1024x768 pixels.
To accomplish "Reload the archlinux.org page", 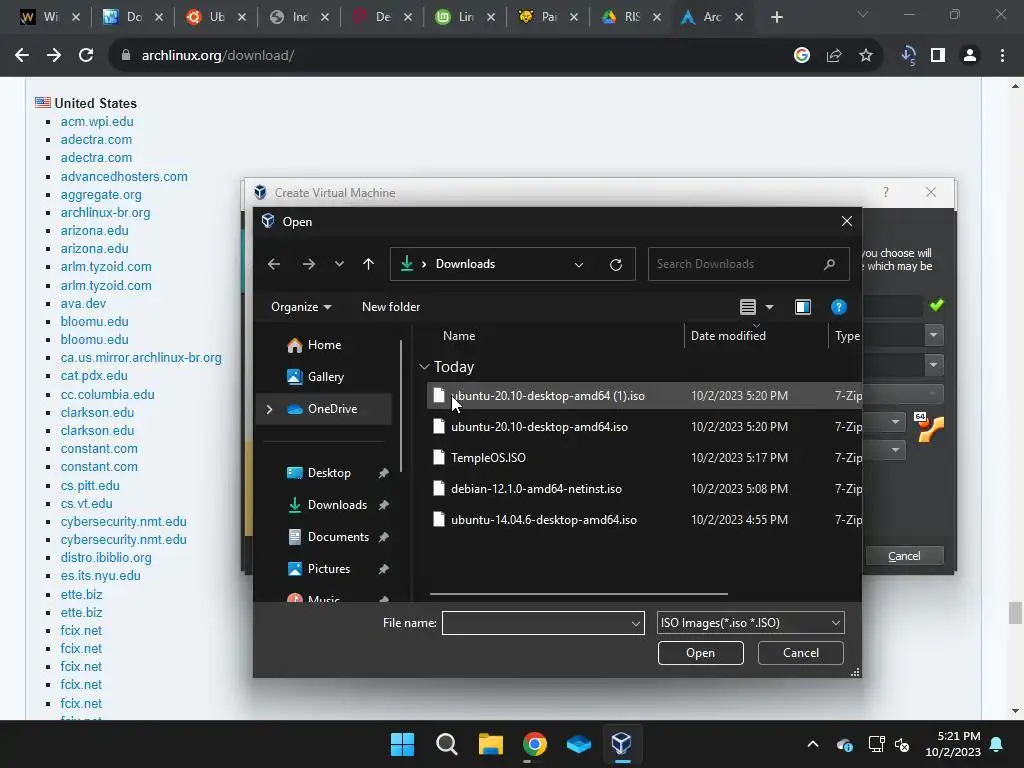I will pos(86,56).
